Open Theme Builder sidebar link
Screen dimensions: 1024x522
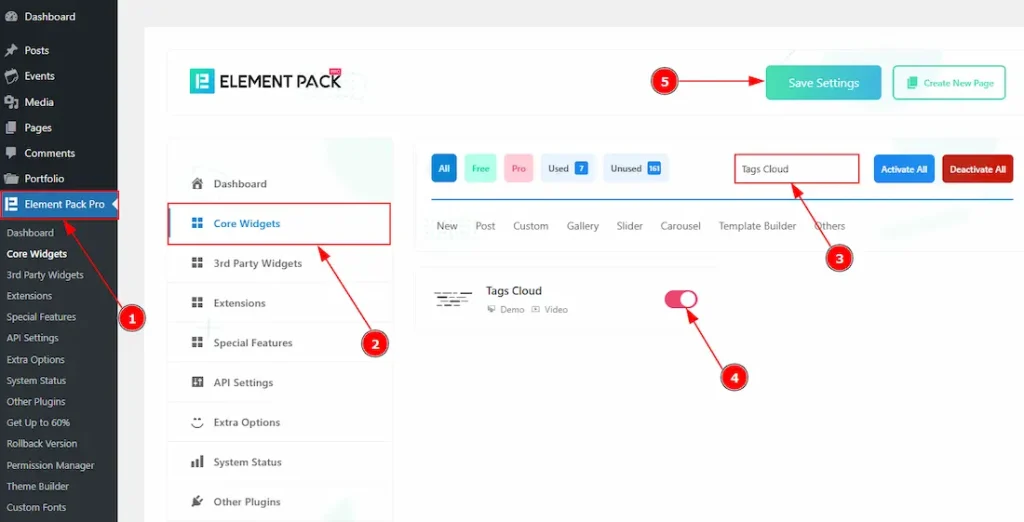pyautogui.click(x=38, y=486)
